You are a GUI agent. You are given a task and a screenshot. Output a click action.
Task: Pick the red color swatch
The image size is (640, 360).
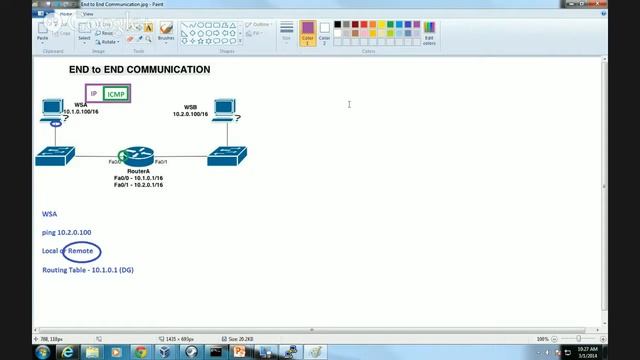pos(364,24)
